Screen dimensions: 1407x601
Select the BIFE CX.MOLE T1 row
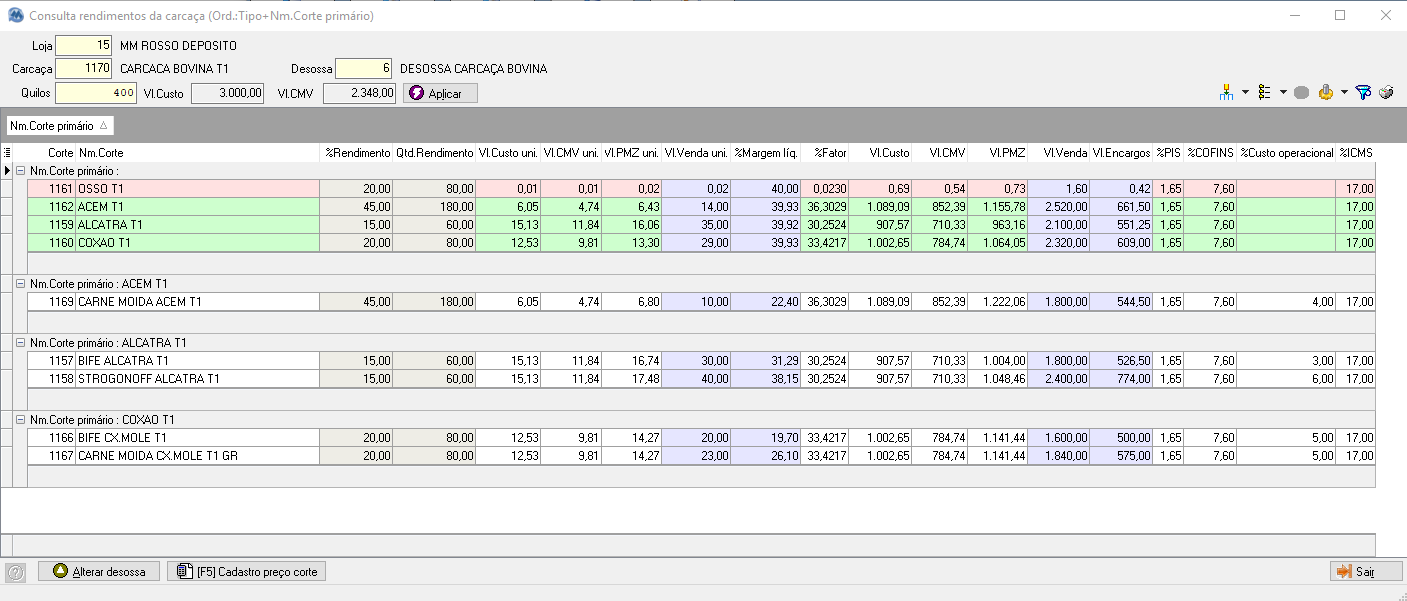[x=701, y=438]
